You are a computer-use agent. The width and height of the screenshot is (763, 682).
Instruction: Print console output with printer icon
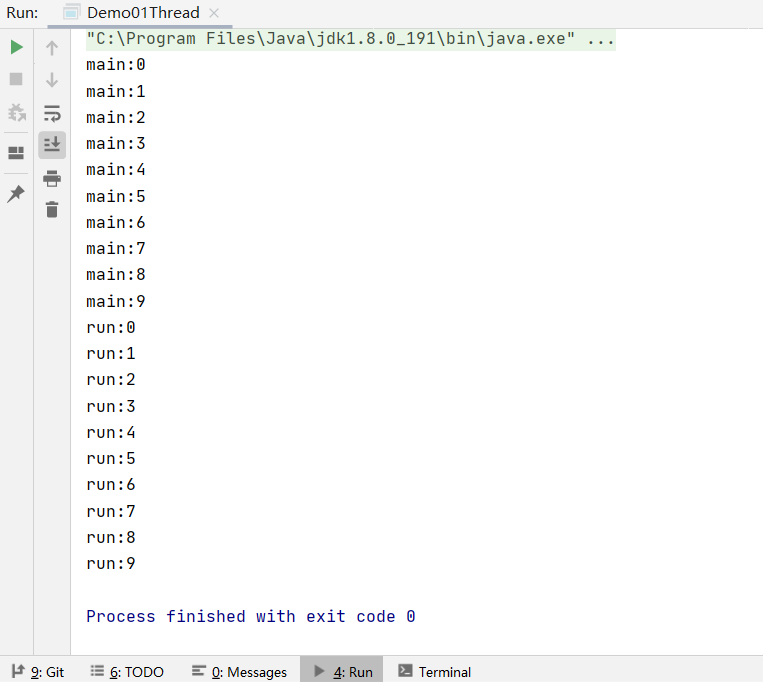(52, 179)
